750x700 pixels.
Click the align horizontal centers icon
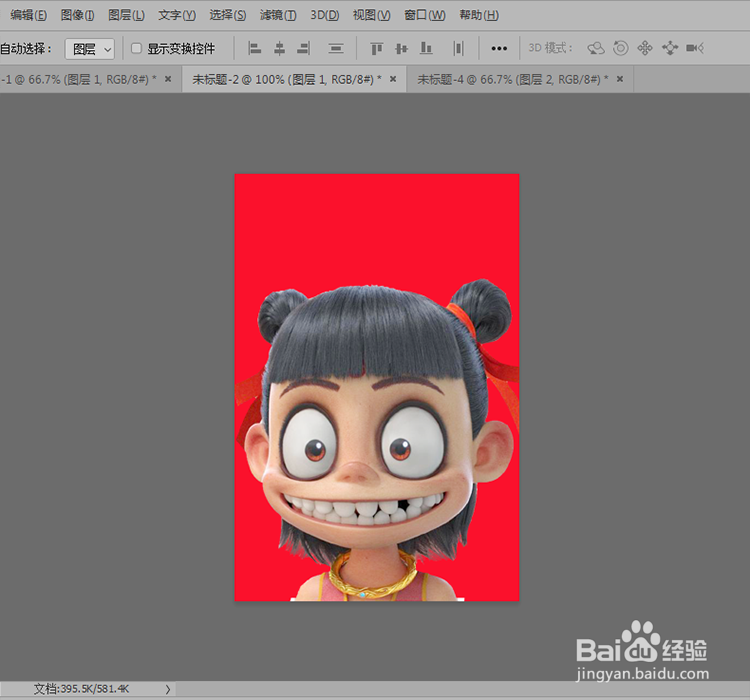pyautogui.click(x=279, y=48)
